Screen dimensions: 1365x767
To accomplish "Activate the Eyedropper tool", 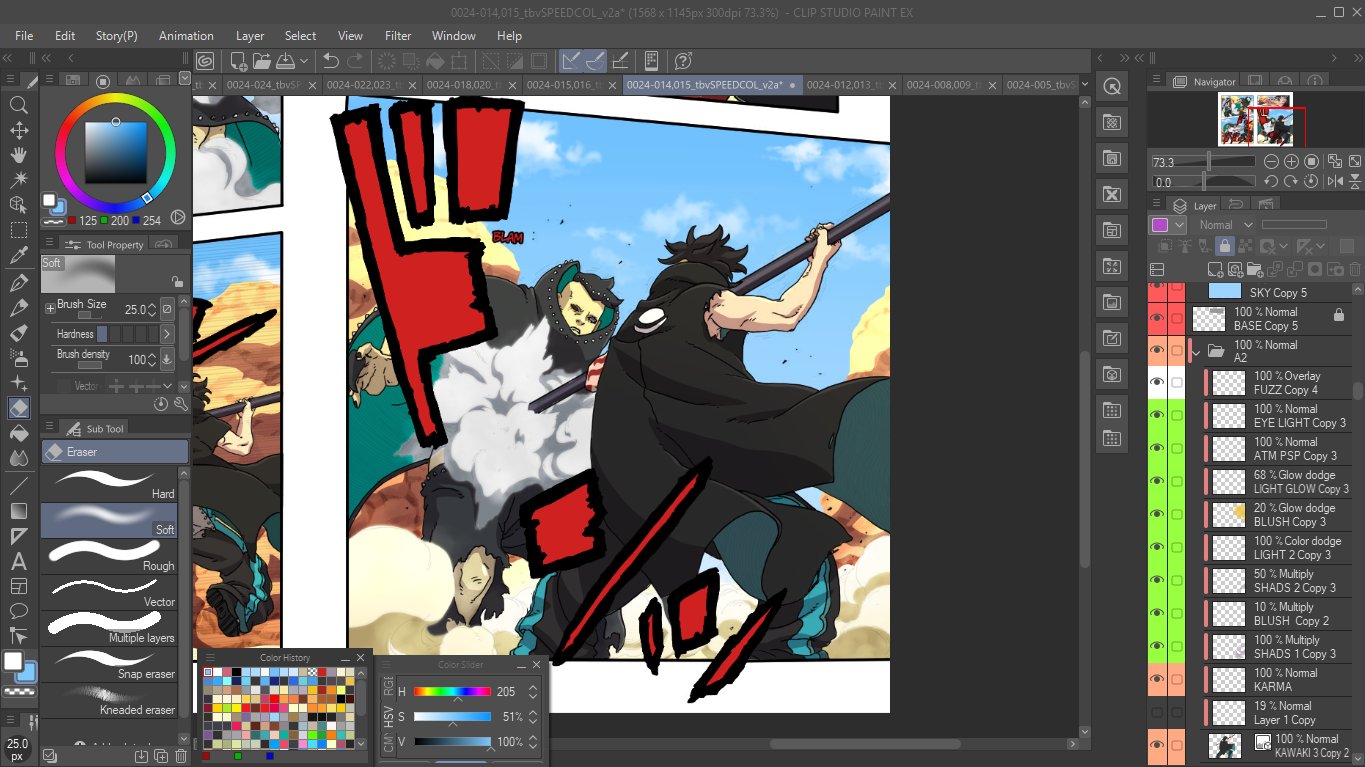I will (18, 257).
